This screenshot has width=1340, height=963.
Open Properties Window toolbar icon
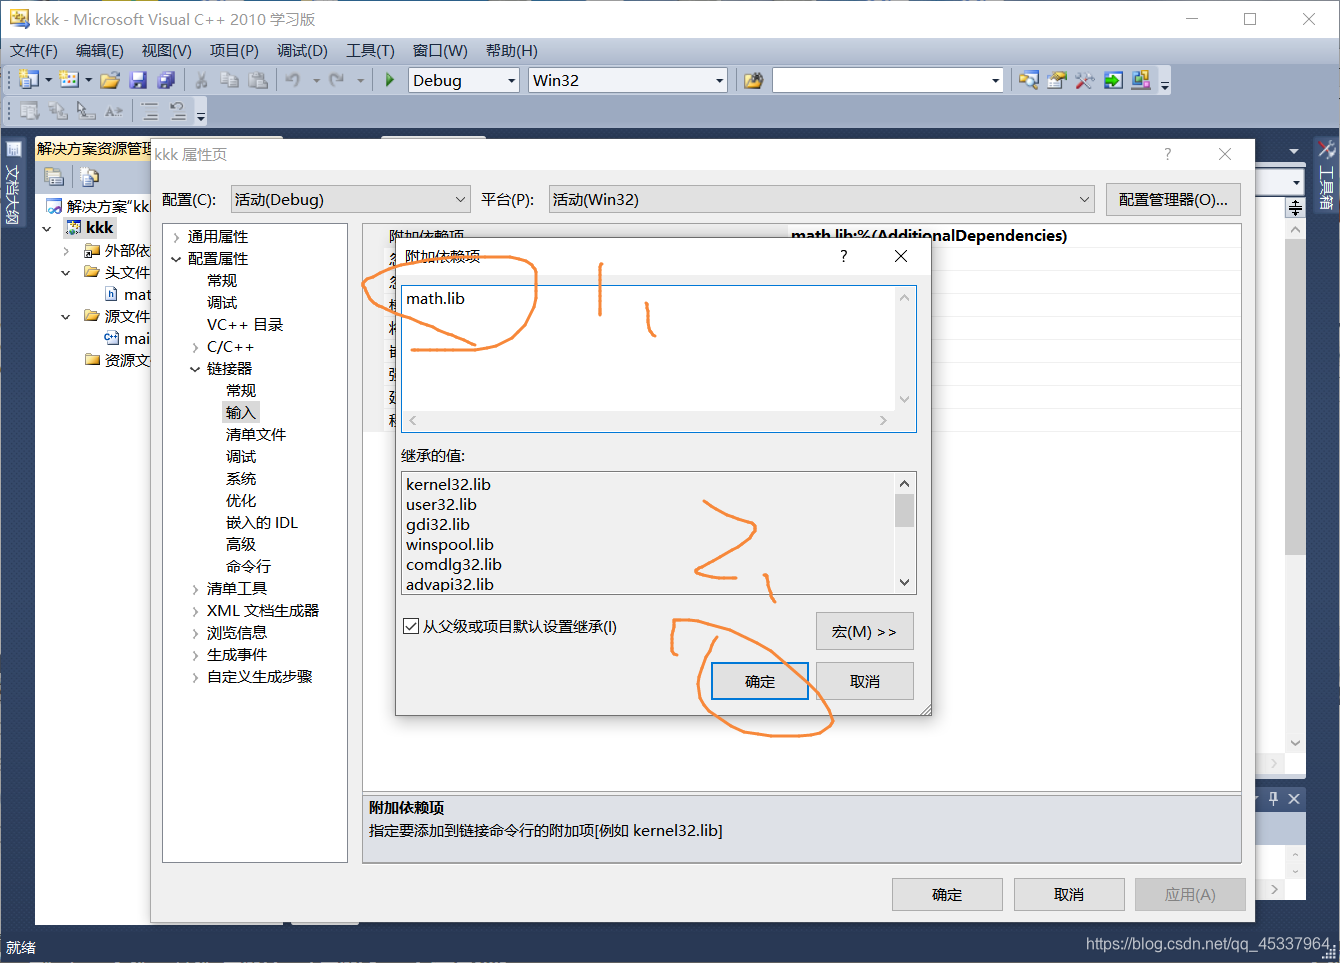coord(1057,80)
